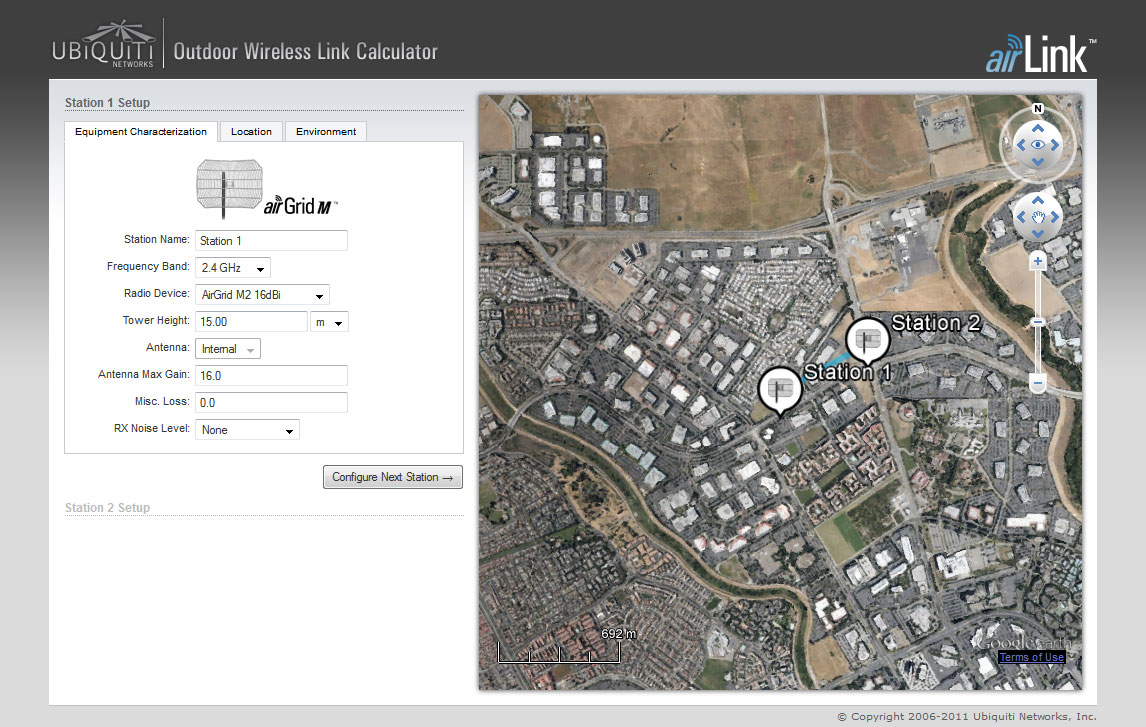Switch to the Environment tab
The image size is (1146, 727).
pos(326,132)
